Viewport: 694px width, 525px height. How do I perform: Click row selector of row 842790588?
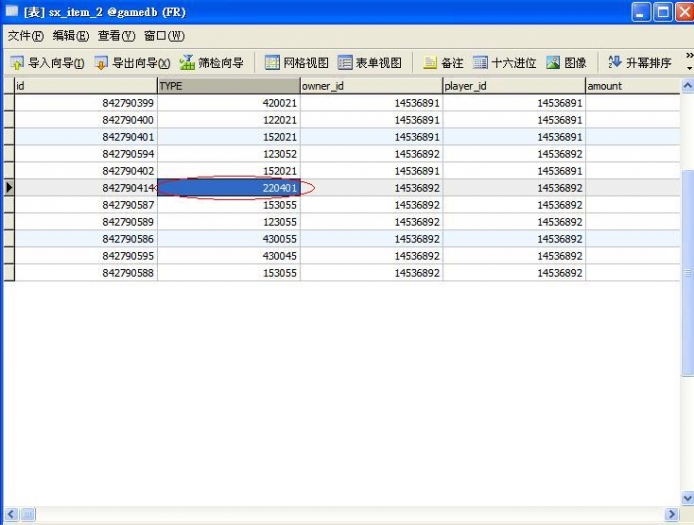coord(9,273)
